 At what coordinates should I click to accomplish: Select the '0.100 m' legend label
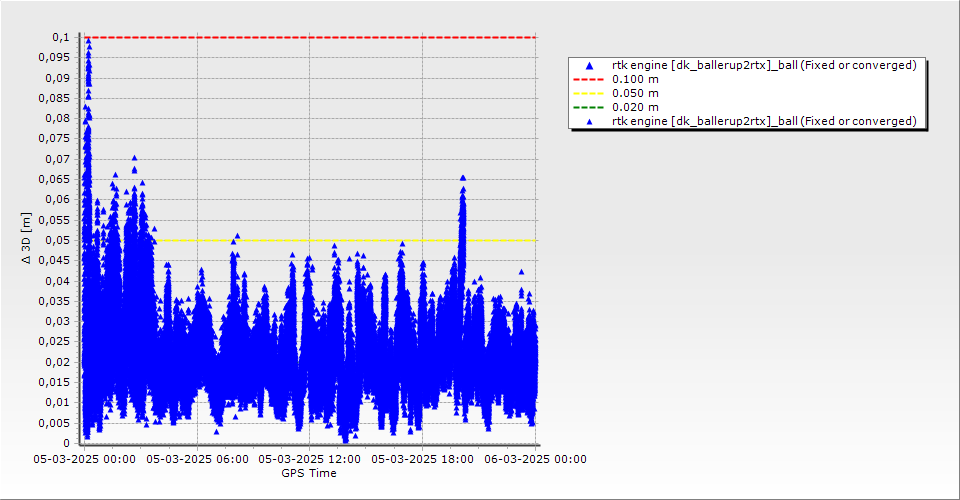click(635, 80)
